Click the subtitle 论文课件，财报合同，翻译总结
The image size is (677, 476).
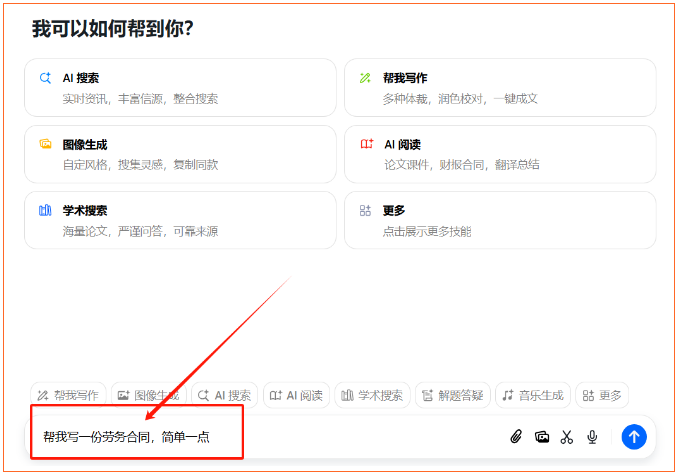point(462,165)
